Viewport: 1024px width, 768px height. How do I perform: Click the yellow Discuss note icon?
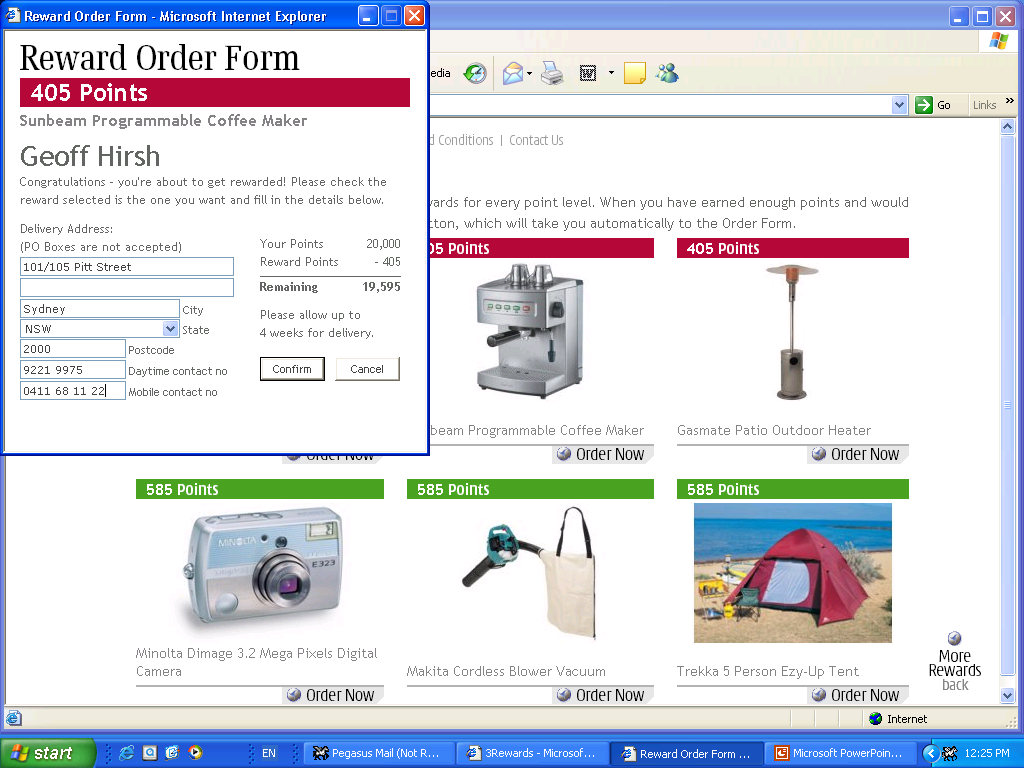tap(635, 73)
